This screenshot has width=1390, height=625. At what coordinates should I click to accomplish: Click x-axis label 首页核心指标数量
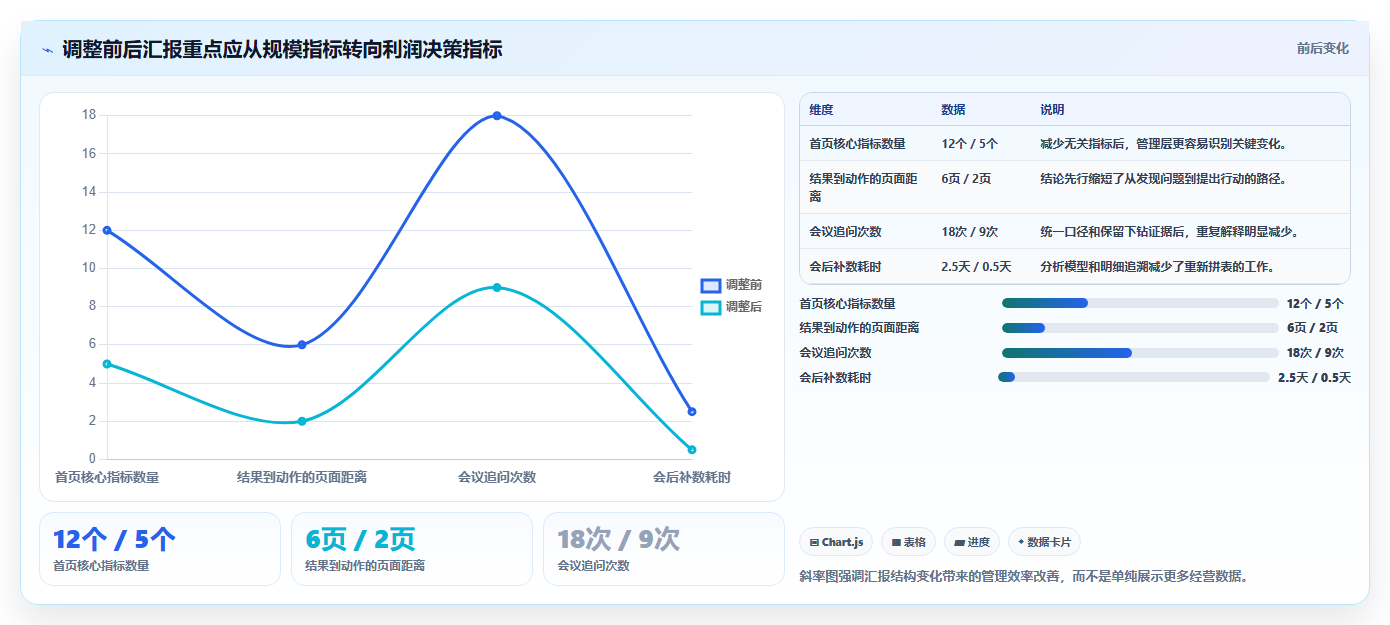click(107, 477)
